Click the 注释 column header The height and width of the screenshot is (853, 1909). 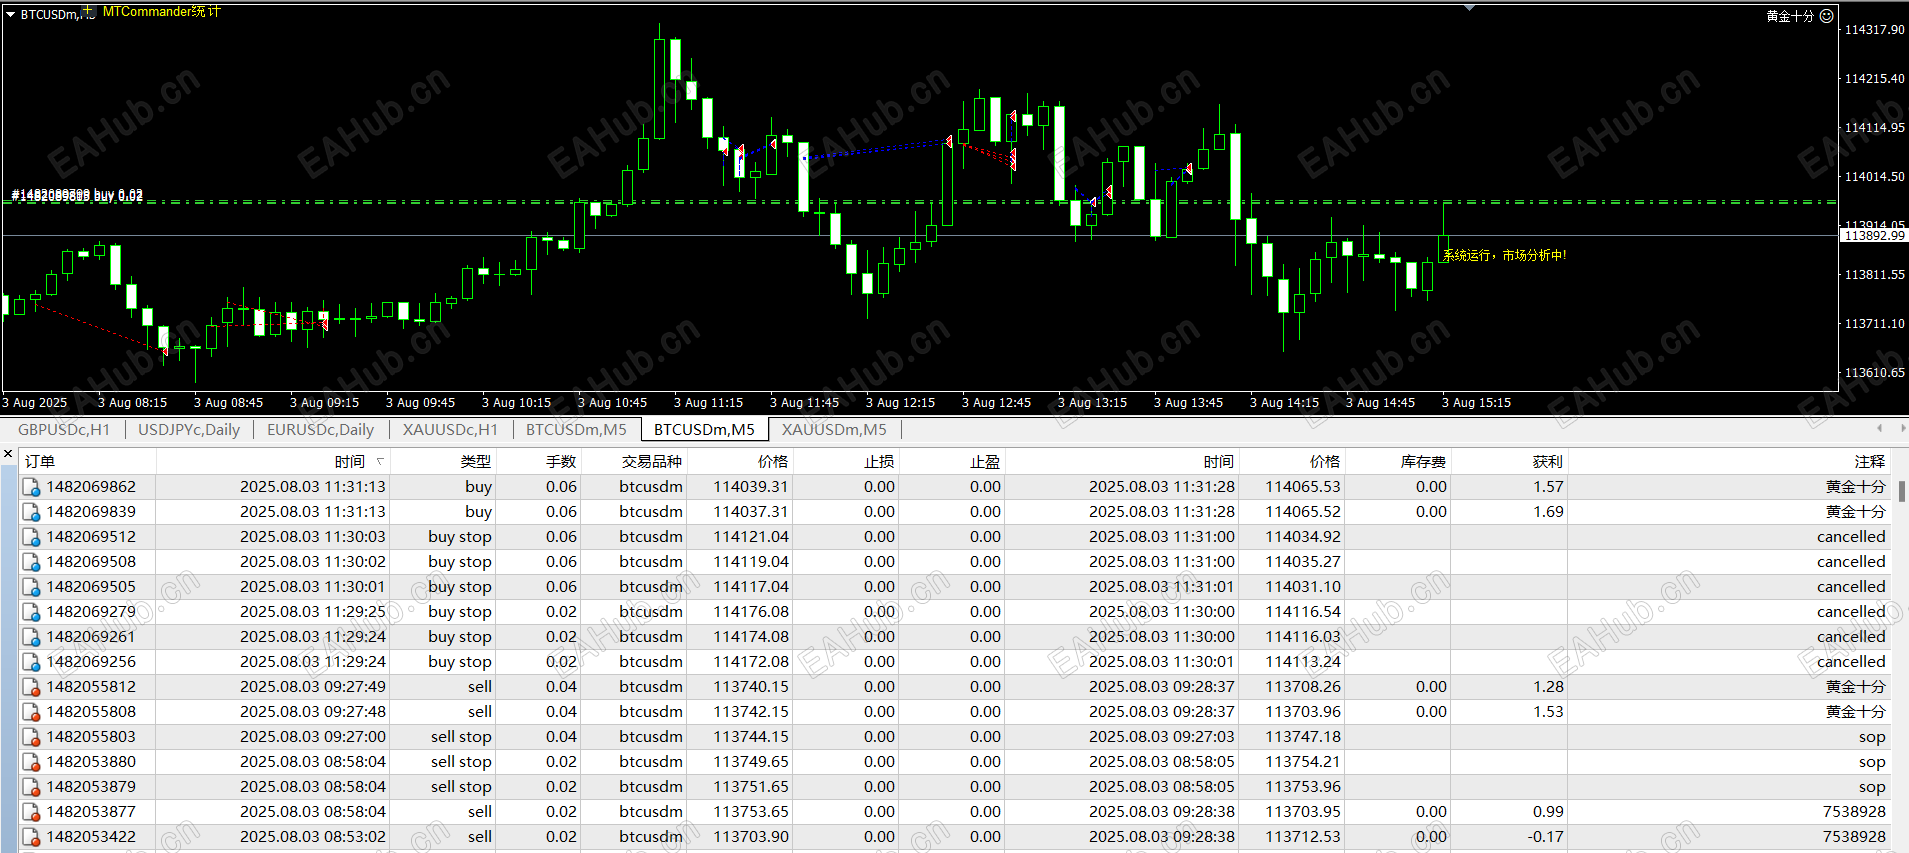coord(1729,461)
